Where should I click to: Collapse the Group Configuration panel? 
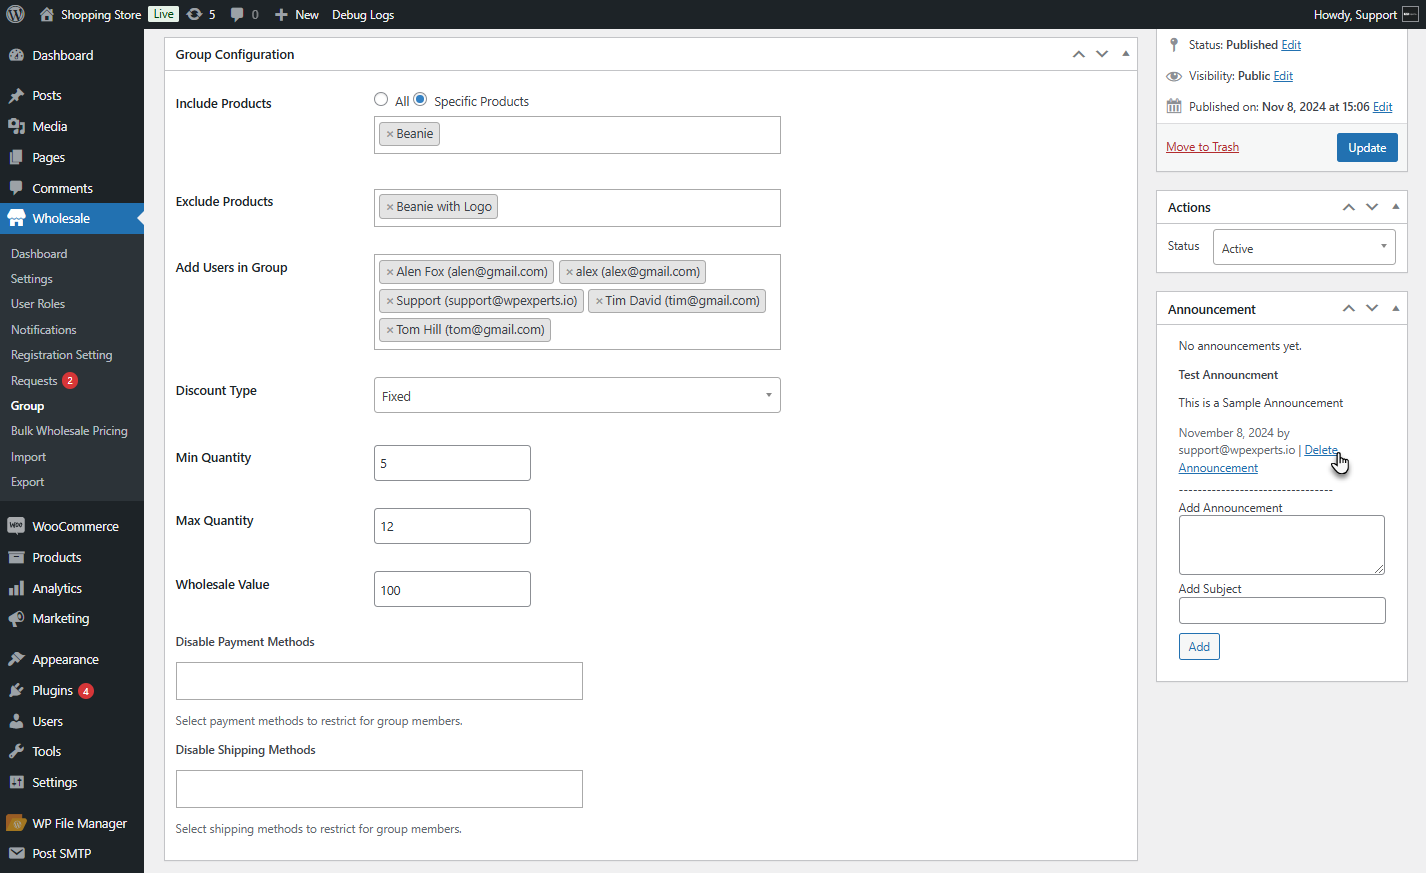tap(1126, 54)
